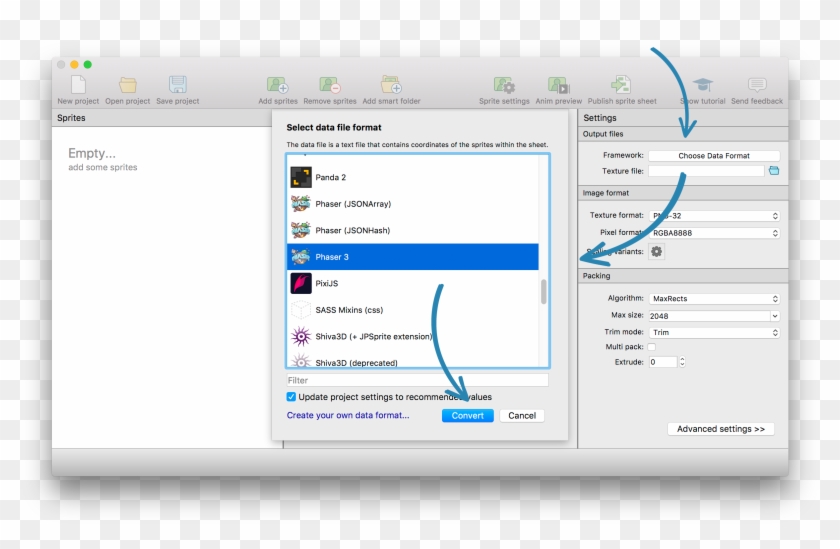This screenshot has width=840, height=549.
Task: Open Trim mode dropdown
Action: [x=714, y=333]
